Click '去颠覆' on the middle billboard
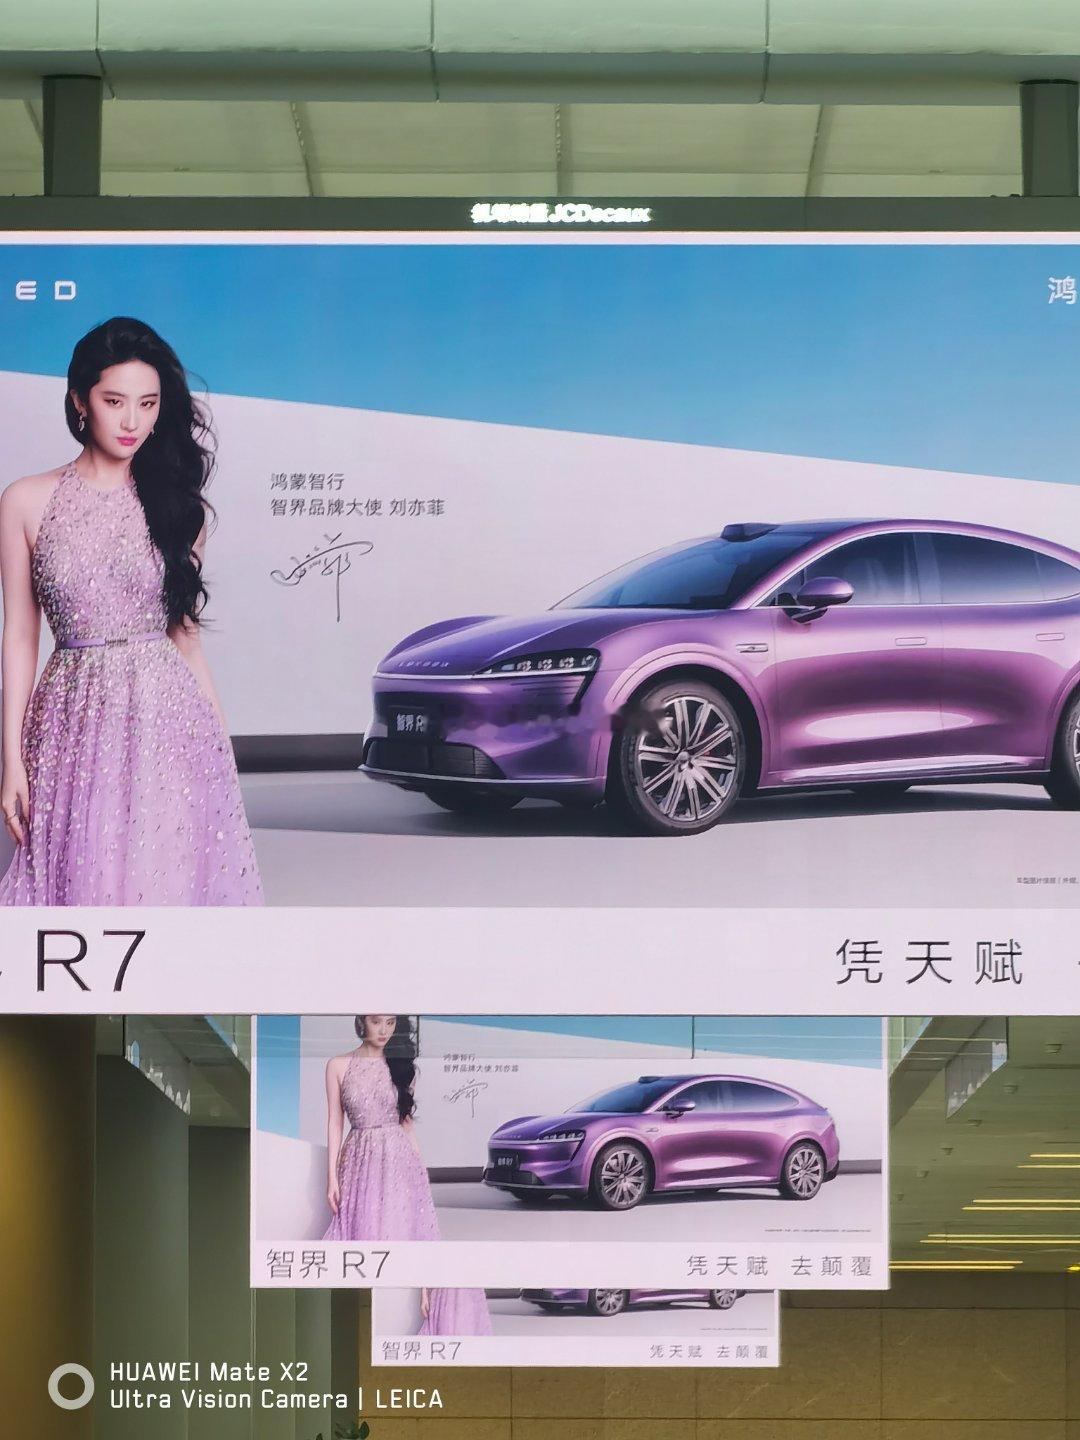Image resolution: width=1080 pixels, height=1440 pixels. pos(832,1266)
